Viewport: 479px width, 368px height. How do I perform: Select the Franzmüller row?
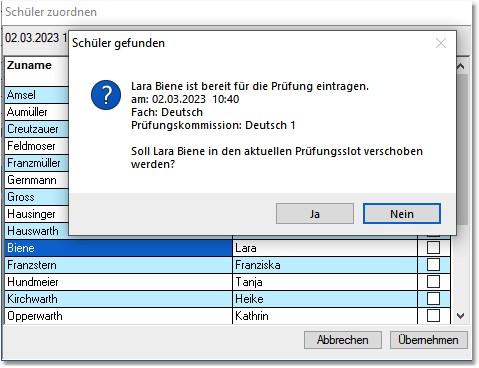click(x=37, y=163)
